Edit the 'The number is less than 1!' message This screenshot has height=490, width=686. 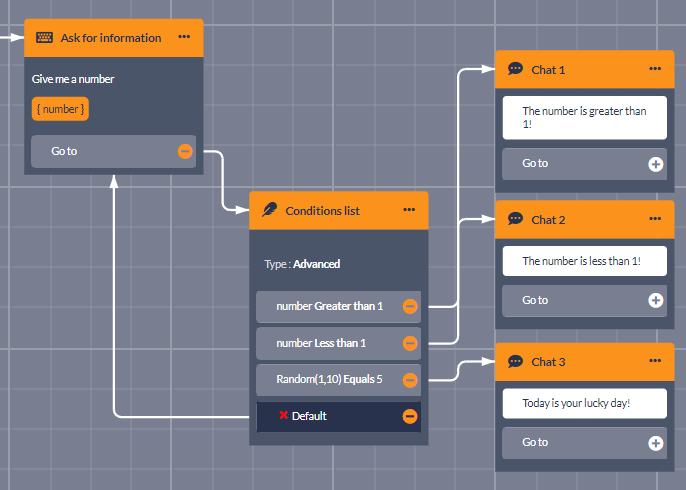click(584, 261)
